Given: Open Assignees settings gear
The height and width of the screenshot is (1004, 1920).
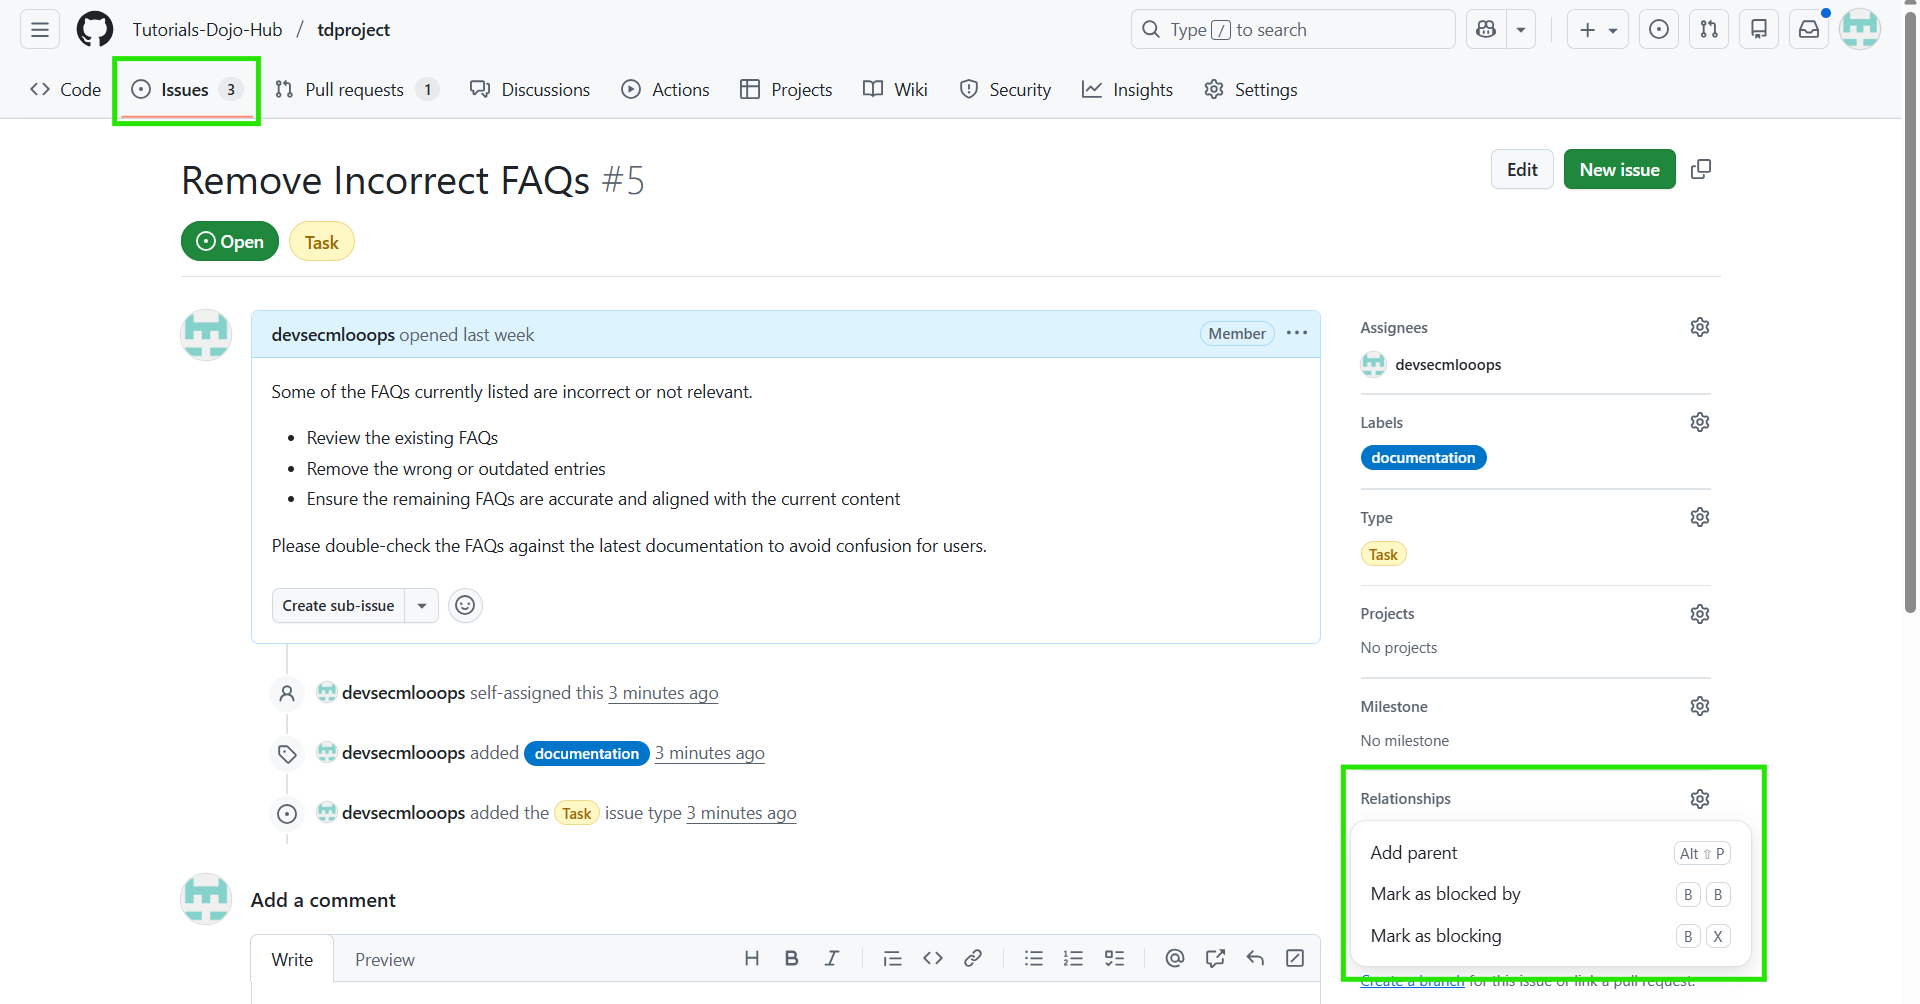Looking at the screenshot, I should tap(1700, 326).
